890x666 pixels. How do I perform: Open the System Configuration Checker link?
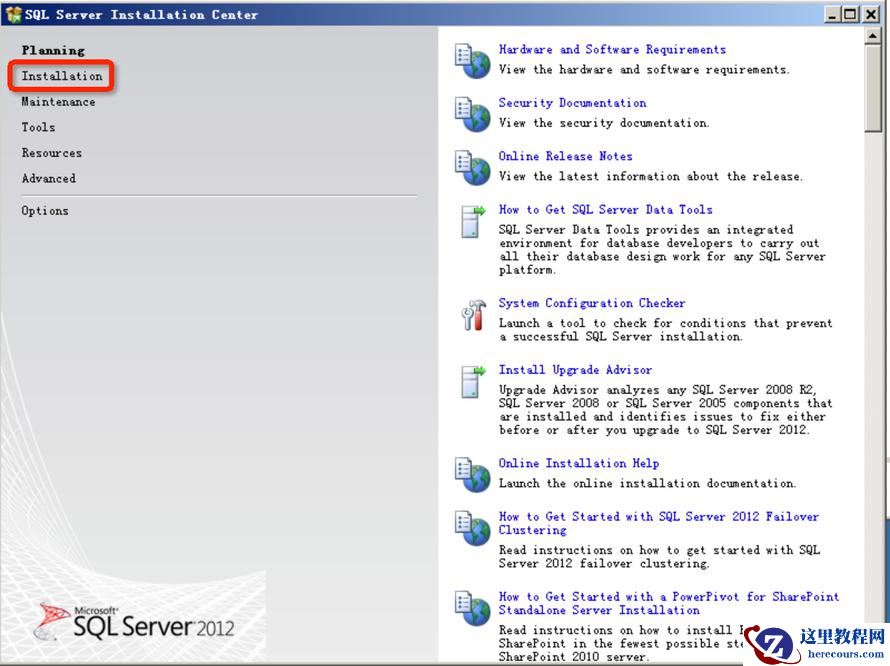click(592, 303)
